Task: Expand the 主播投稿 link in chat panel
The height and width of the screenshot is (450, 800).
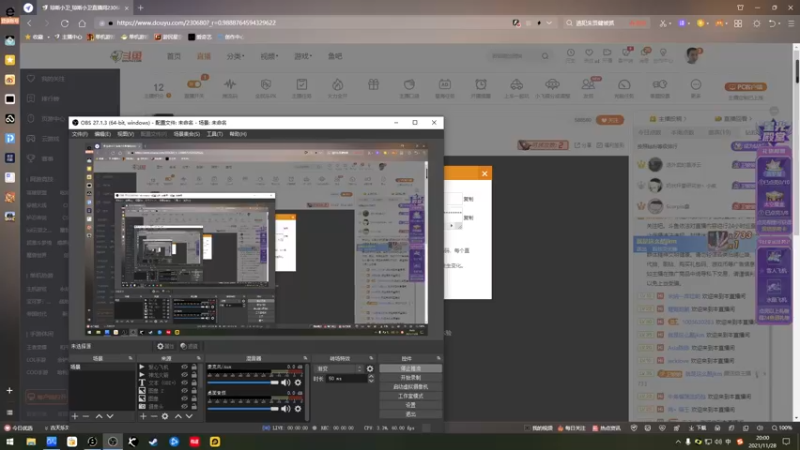Action: click(x=668, y=119)
